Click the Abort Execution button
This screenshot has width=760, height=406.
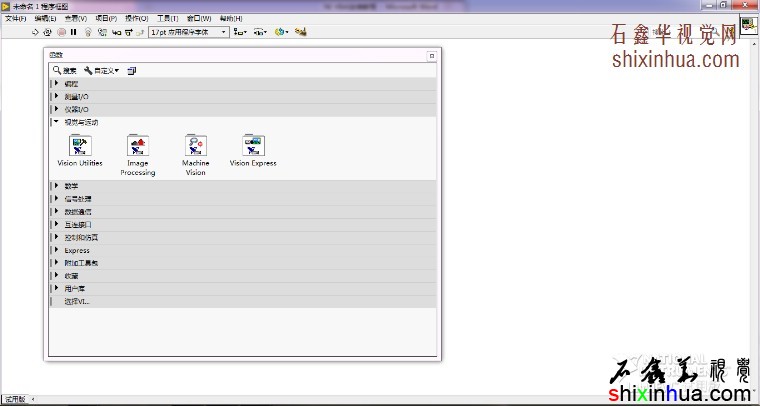pos(61,32)
